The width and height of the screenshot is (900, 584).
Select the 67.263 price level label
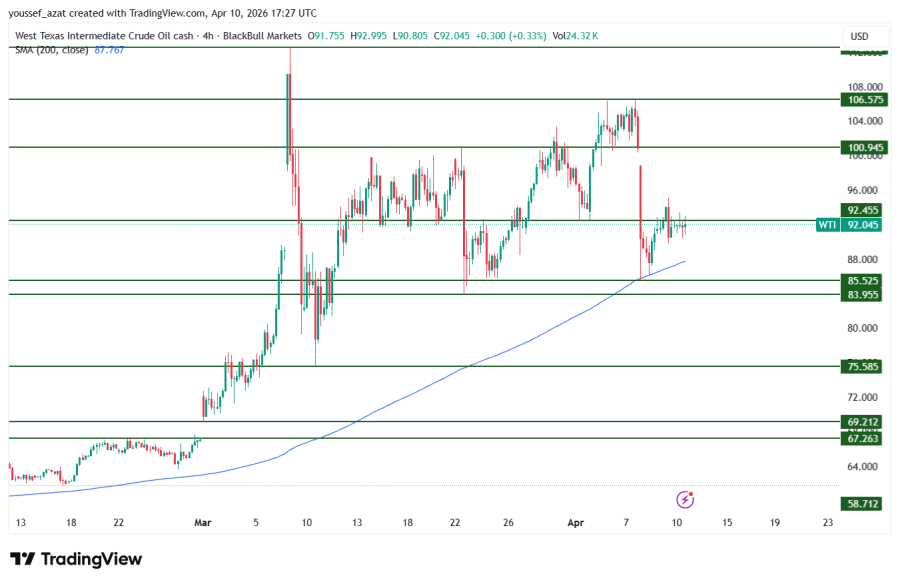point(864,438)
